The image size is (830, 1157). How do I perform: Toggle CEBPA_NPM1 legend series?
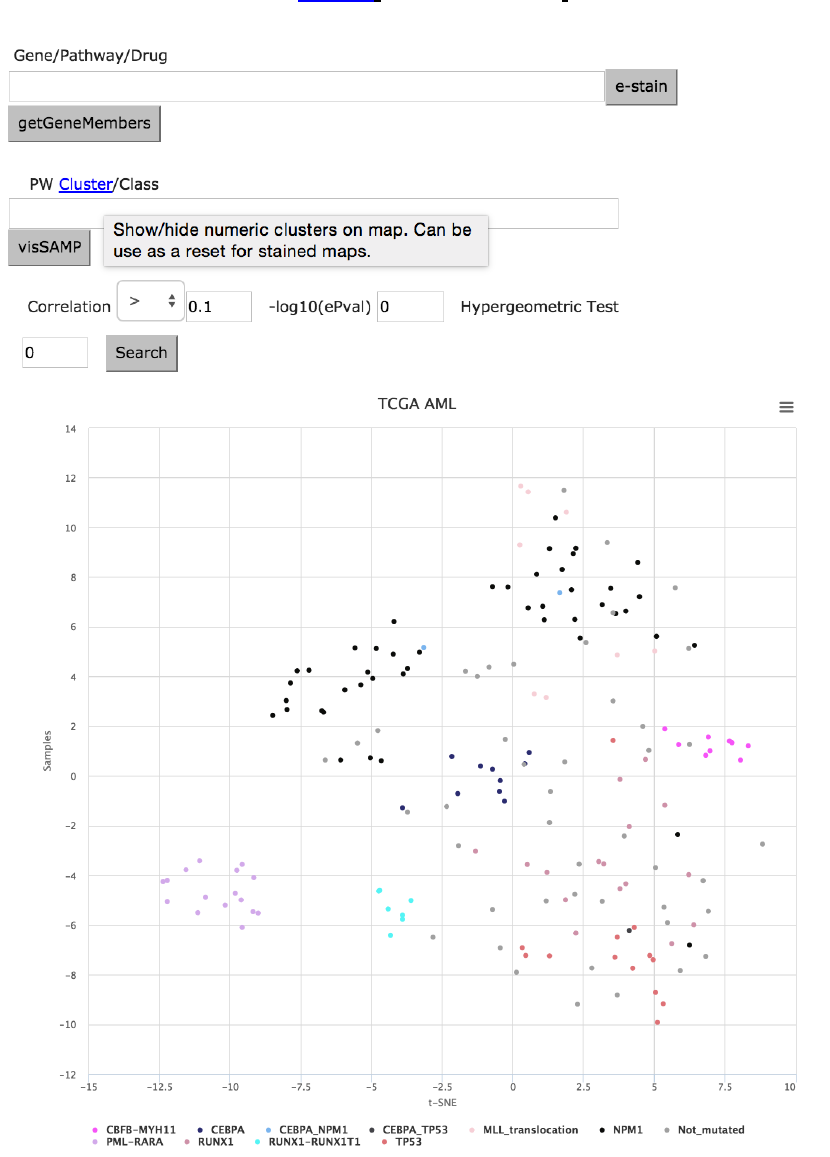tap(312, 1129)
